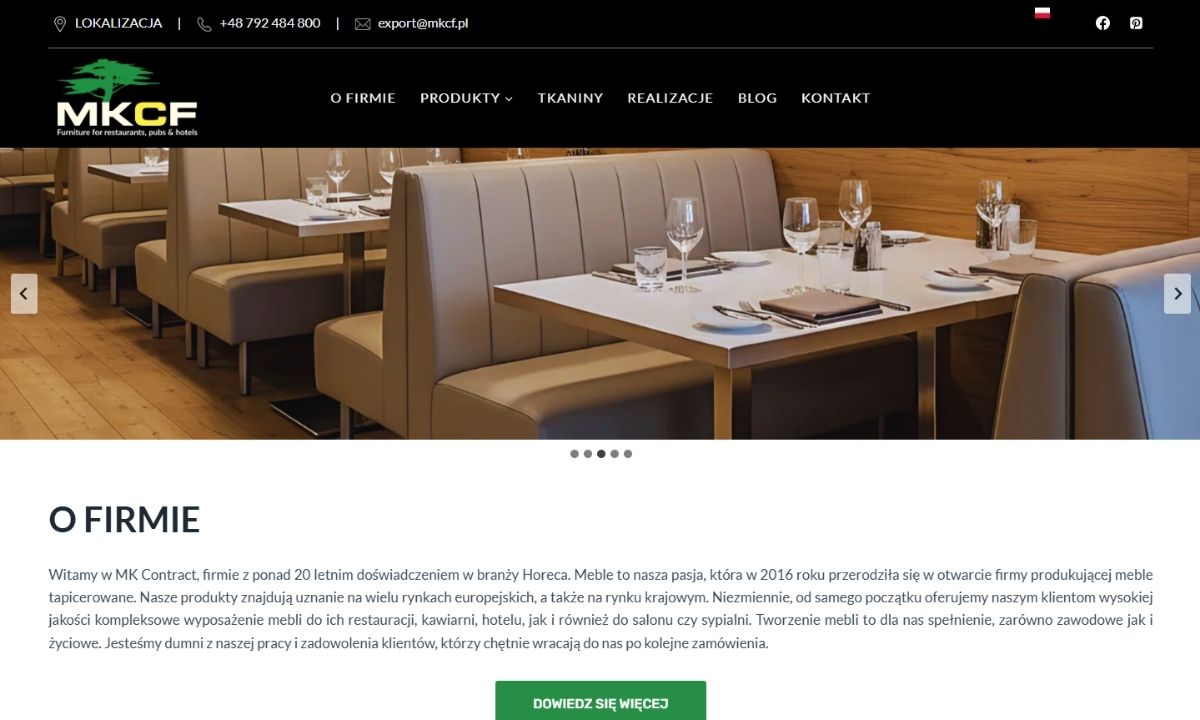Select the second carousel dot

pos(588,454)
